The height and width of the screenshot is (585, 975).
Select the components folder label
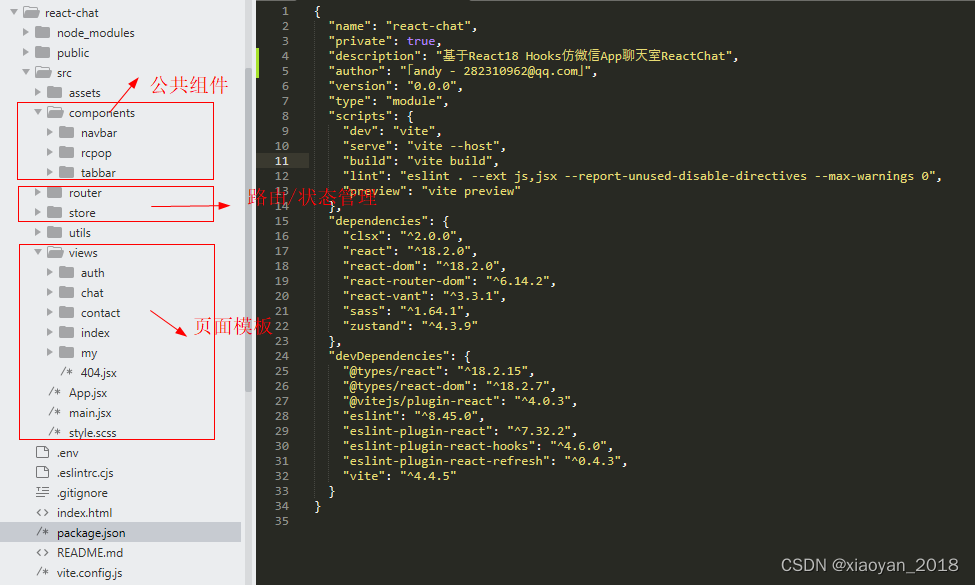pyautogui.click(x=101, y=113)
